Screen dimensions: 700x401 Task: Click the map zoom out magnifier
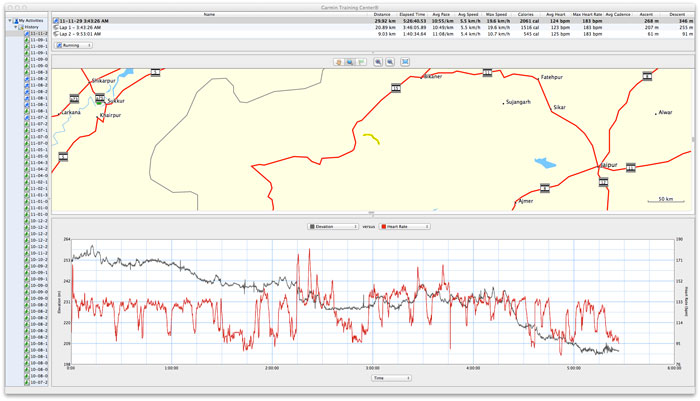pos(390,62)
